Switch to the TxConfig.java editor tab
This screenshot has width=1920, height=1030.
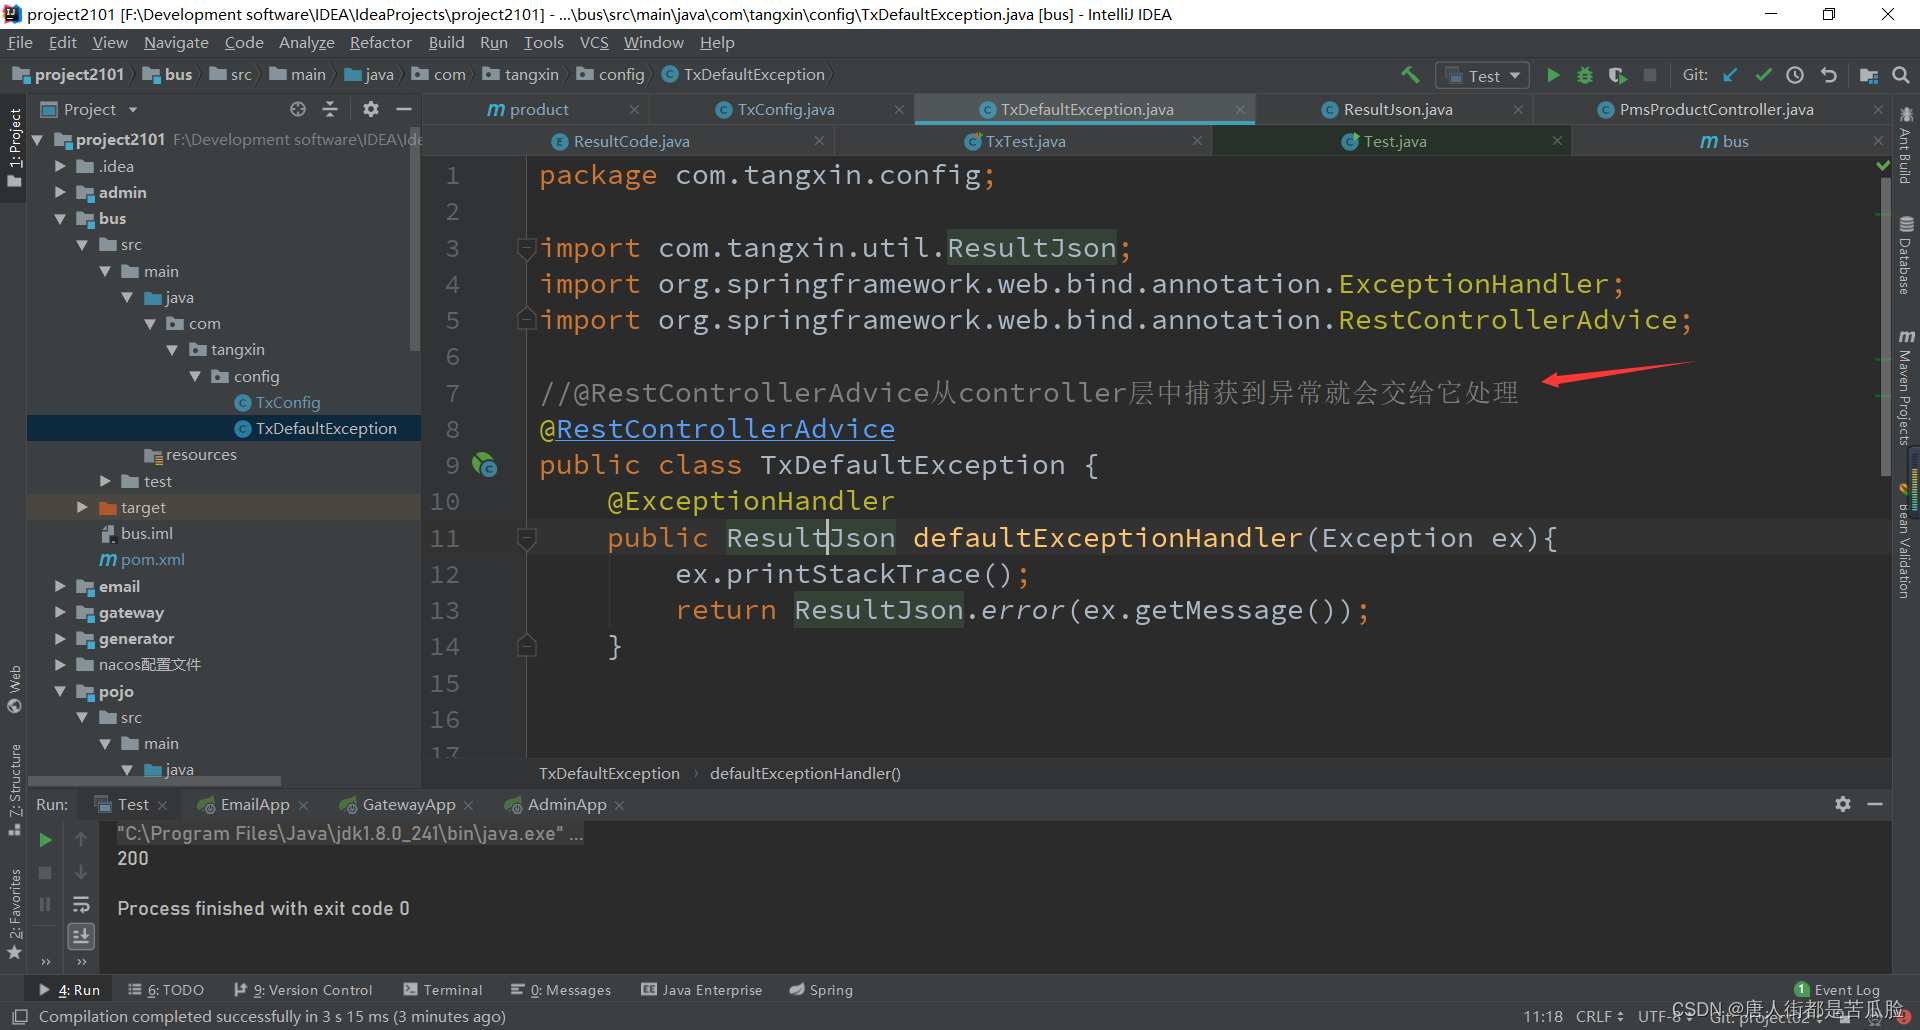click(785, 109)
